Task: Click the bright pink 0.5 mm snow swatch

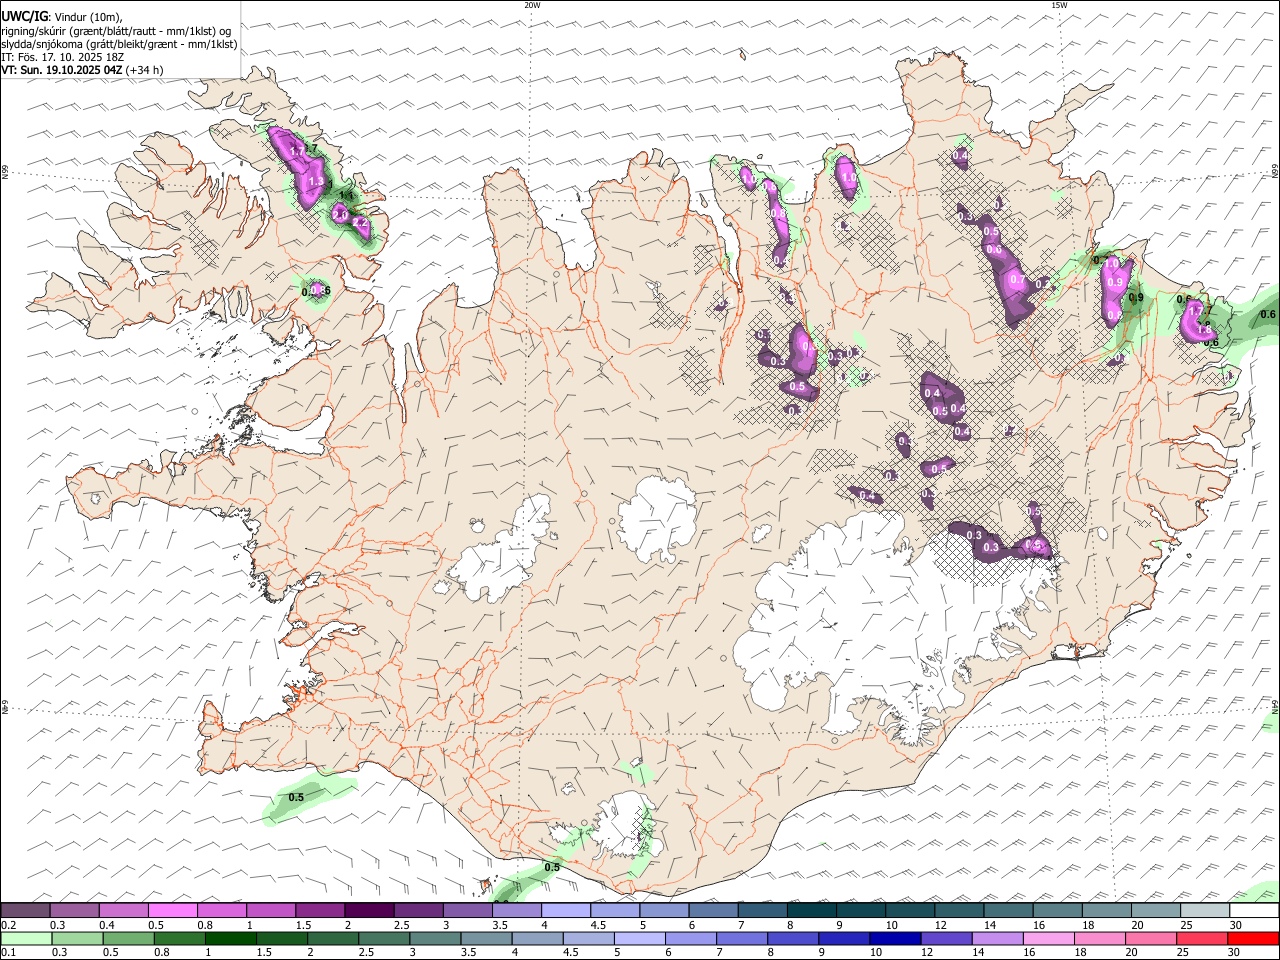Action: pos(172,910)
